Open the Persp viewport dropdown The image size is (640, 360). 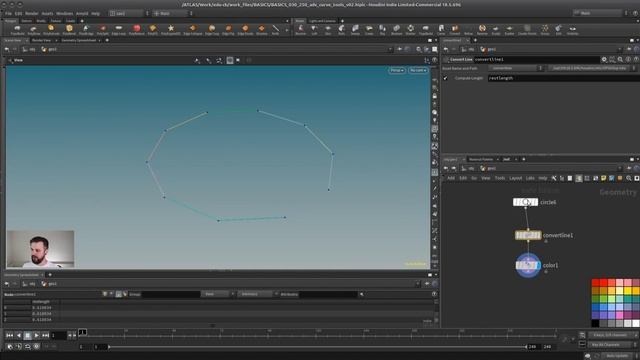396,71
